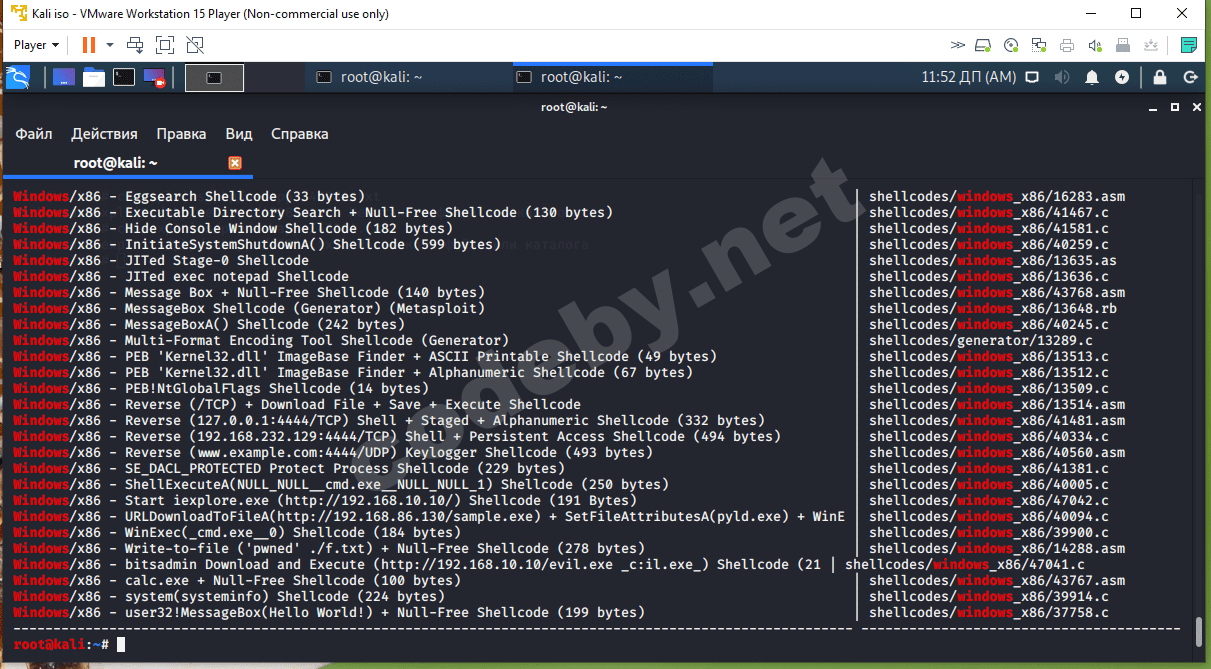Click path shellcodes/windows_x86/43768.asm
Image resolution: width=1211 pixels, height=669 pixels.
[x=997, y=292]
